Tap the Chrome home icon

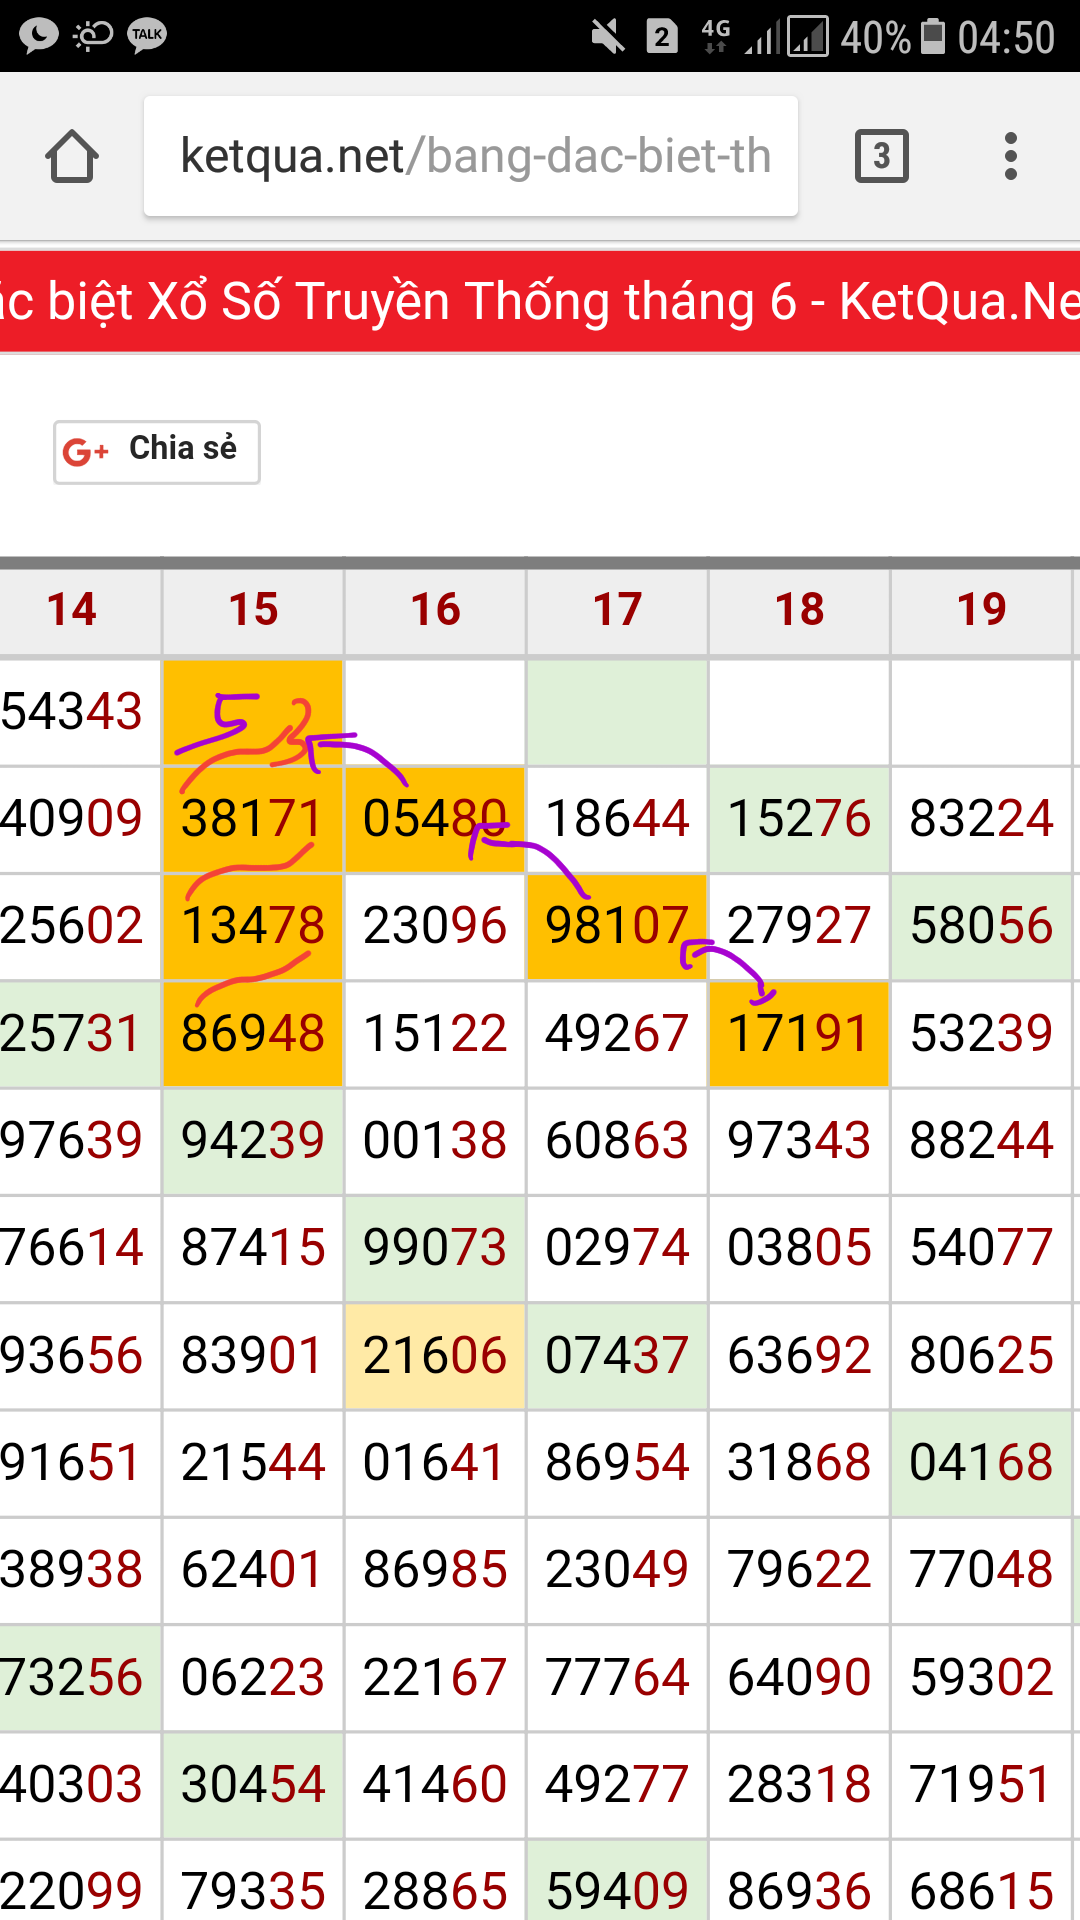tap(72, 157)
